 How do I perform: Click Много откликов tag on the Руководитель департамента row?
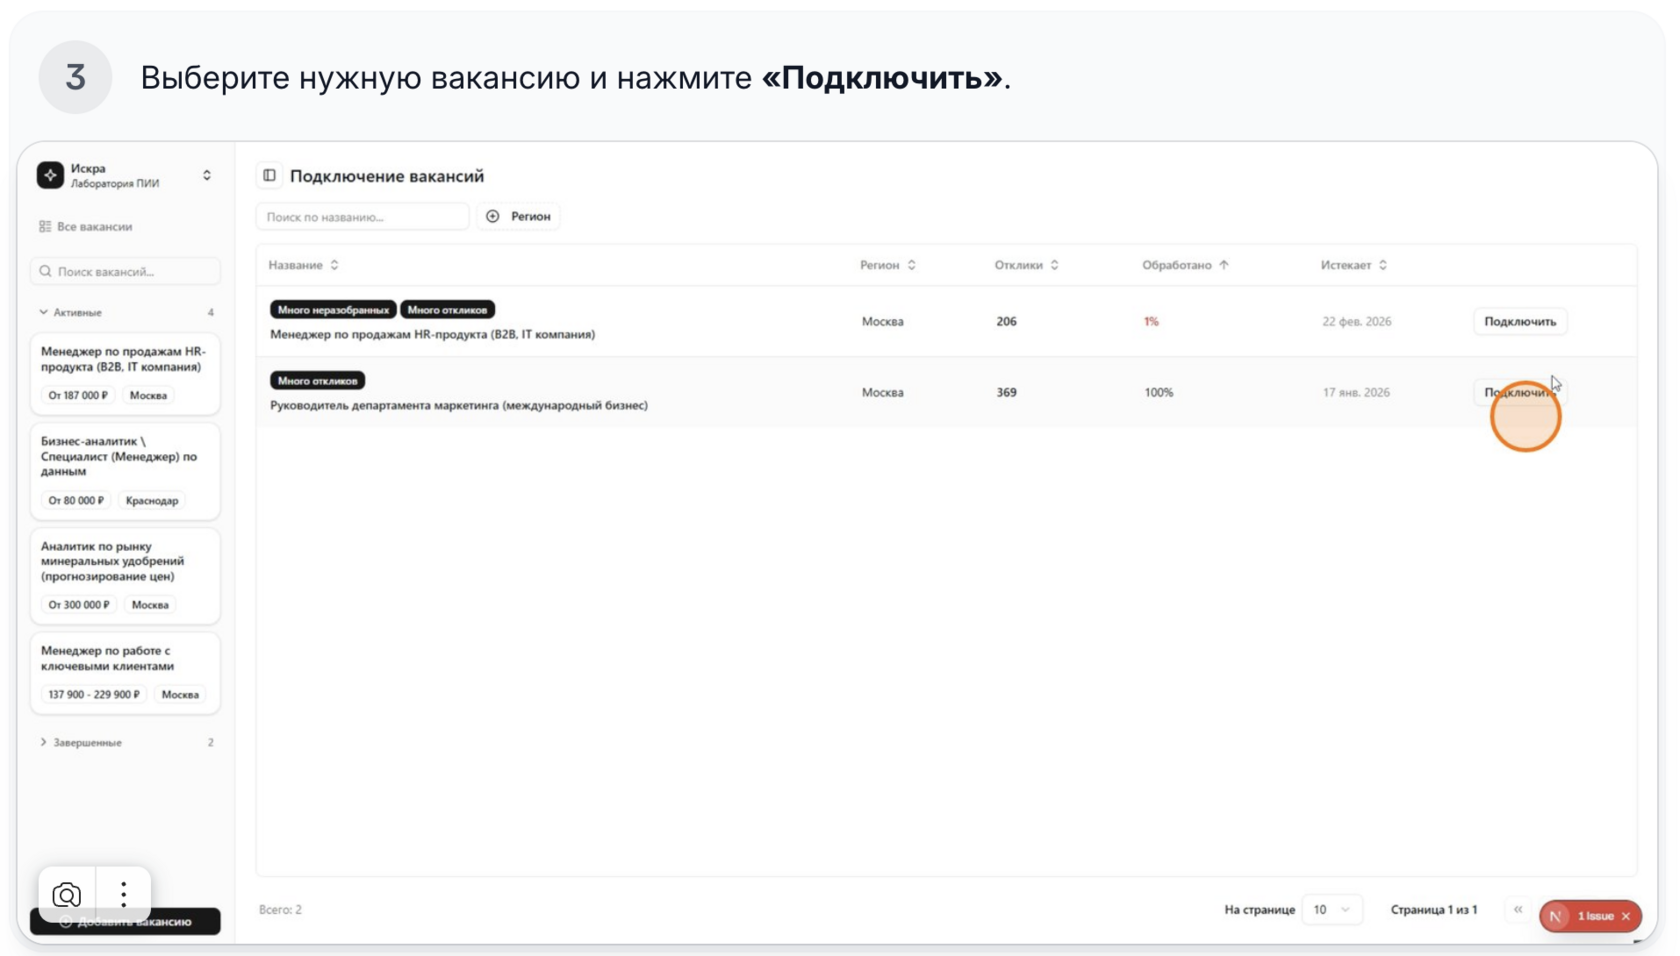click(x=317, y=381)
